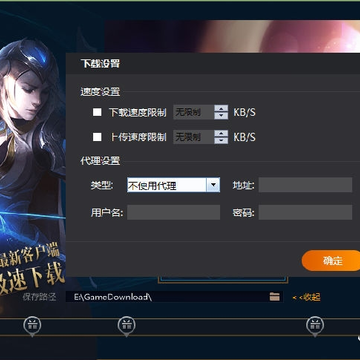The width and height of the screenshot is (360, 360).
Task: Click KB/S label next to upload limit
Action: (244, 137)
